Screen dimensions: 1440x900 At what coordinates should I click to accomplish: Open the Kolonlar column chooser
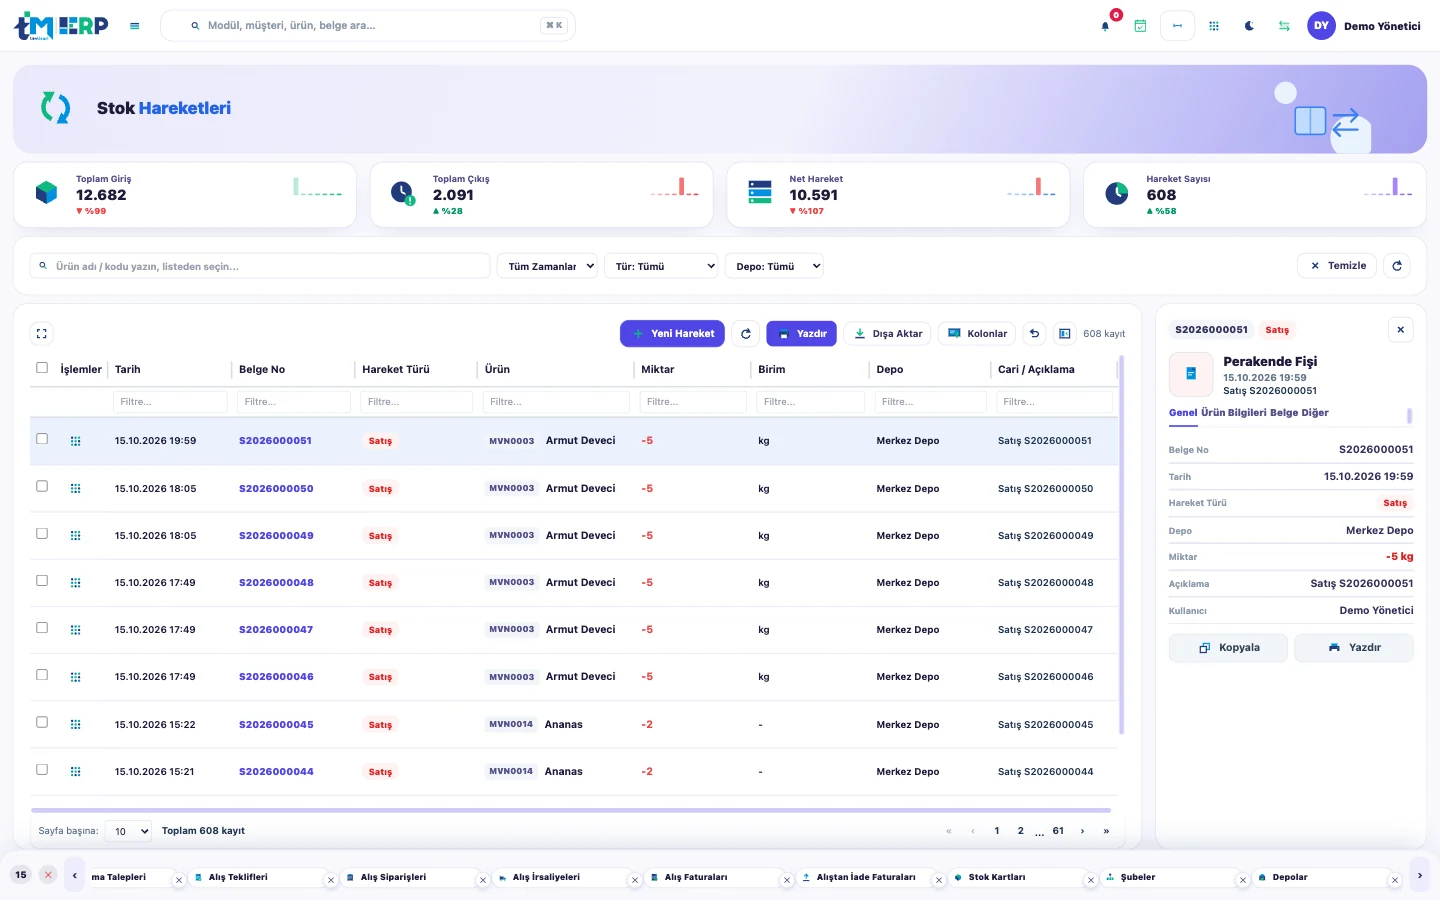click(977, 334)
